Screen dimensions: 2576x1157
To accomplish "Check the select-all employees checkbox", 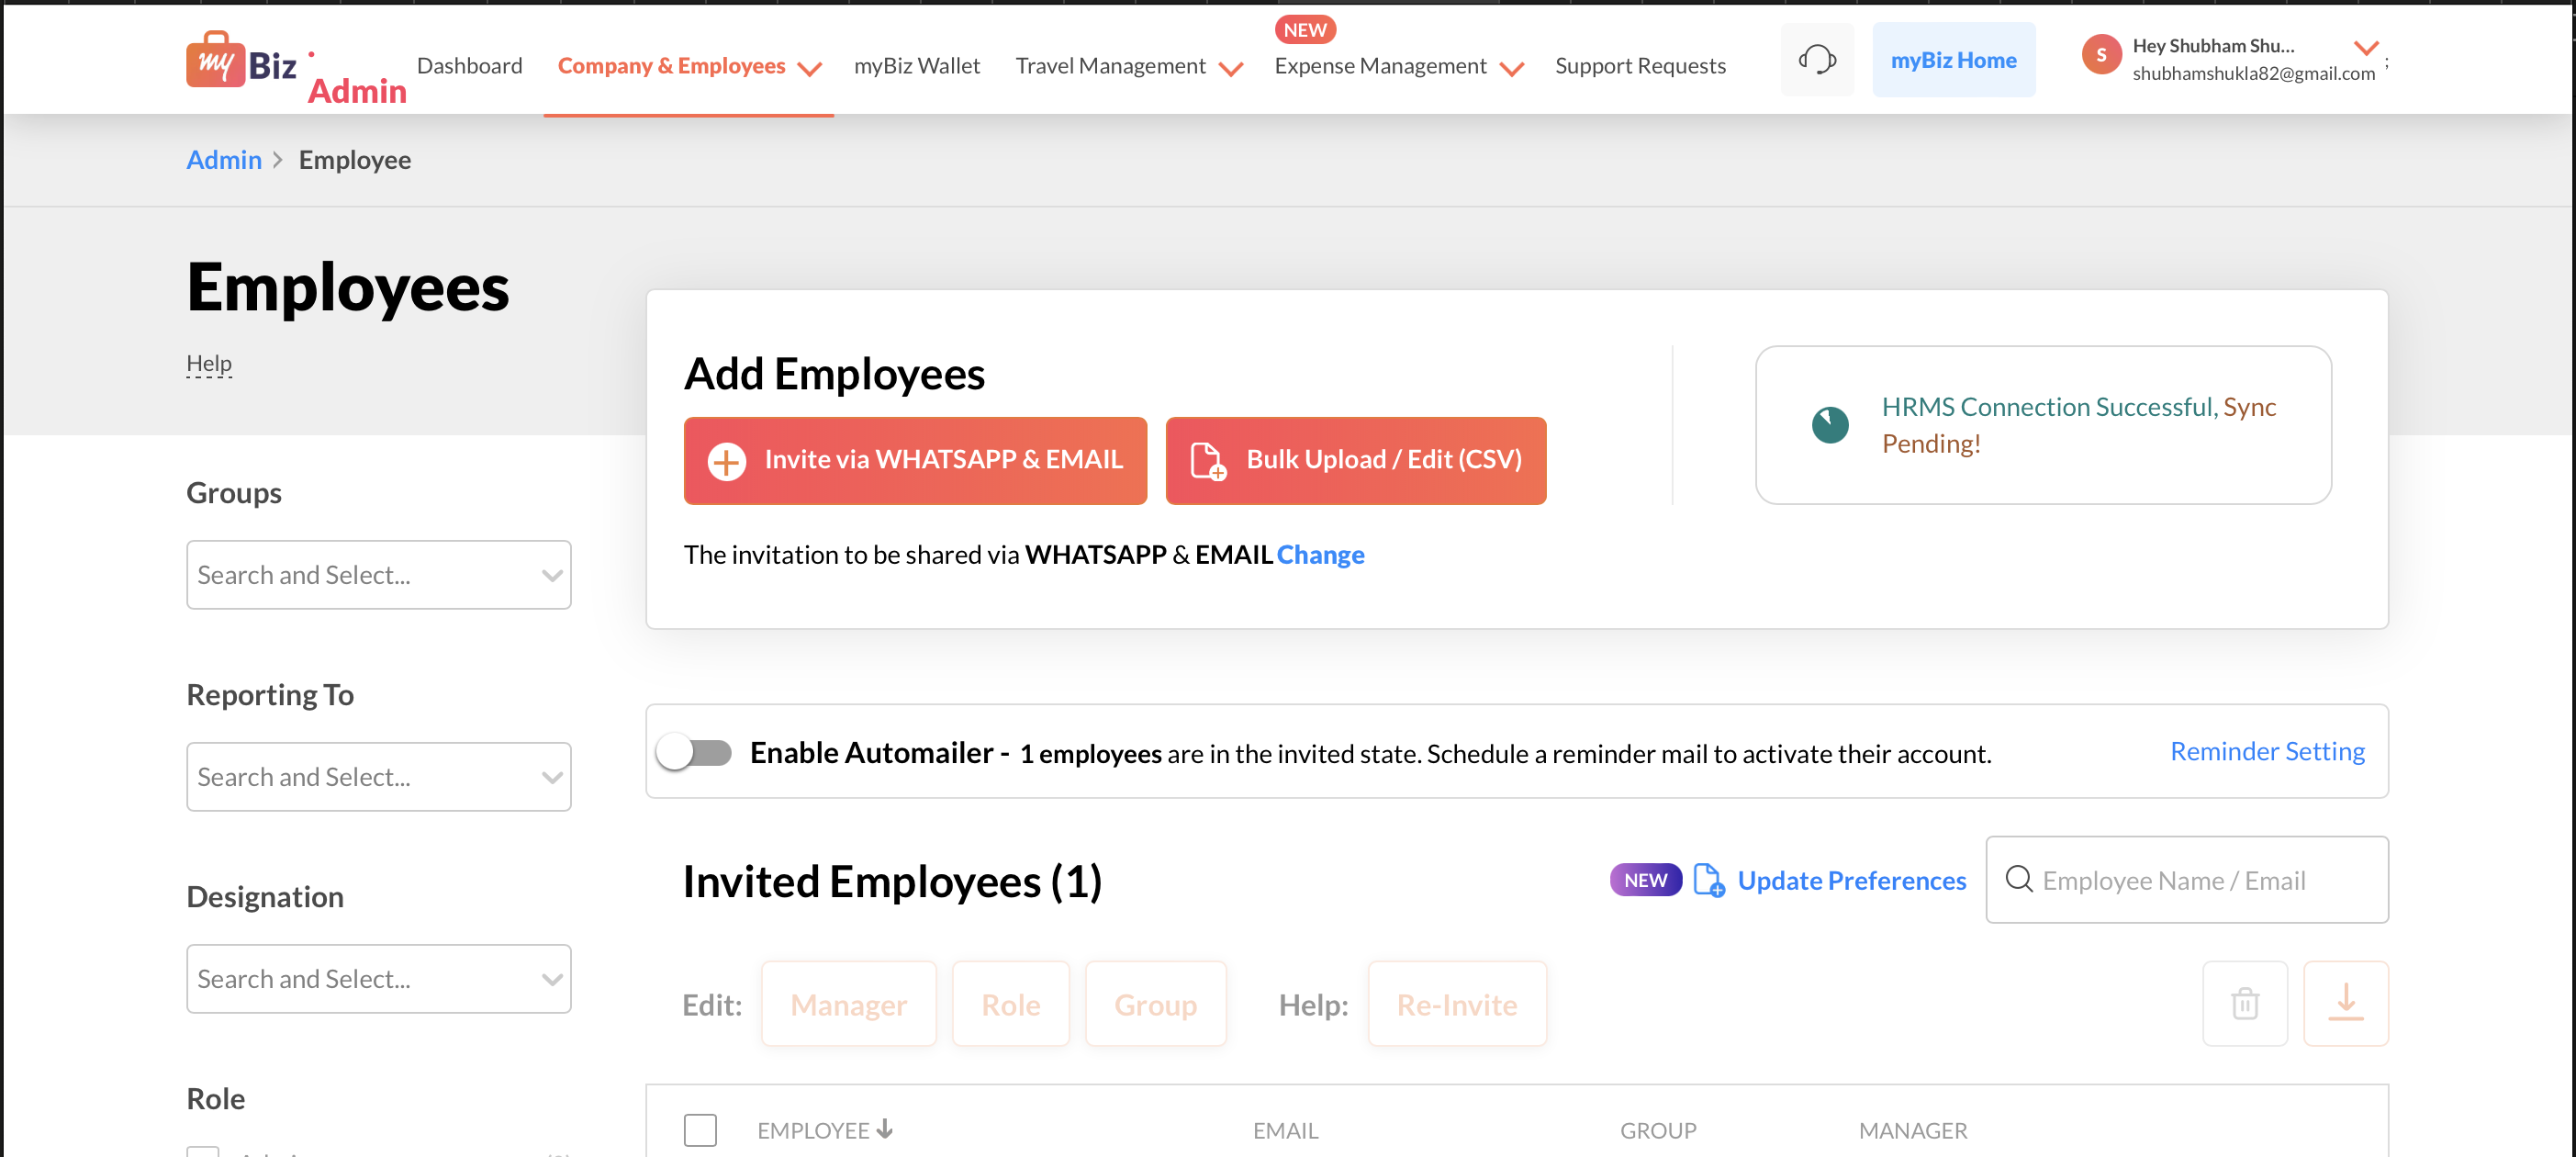I will pyautogui.click(x=700, y=1130).
